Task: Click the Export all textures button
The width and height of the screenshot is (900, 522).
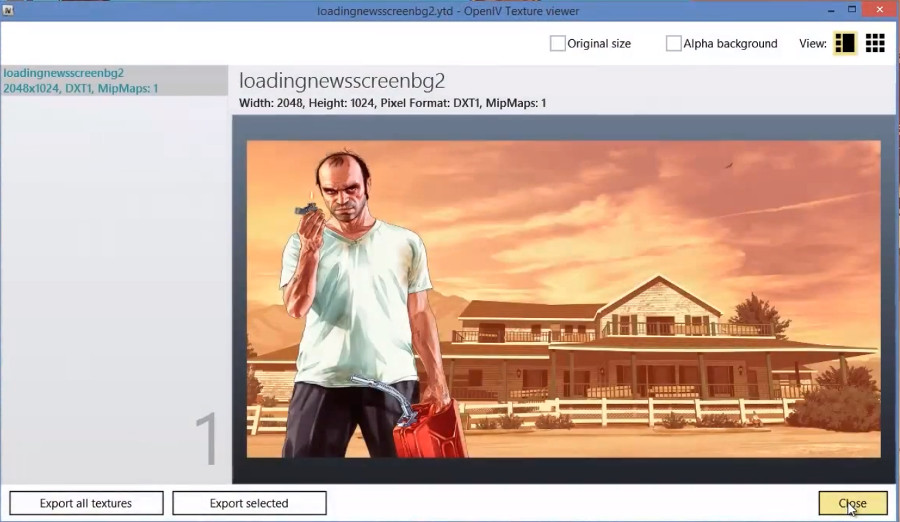Action: pyautogui.click(x=86, y=503)
